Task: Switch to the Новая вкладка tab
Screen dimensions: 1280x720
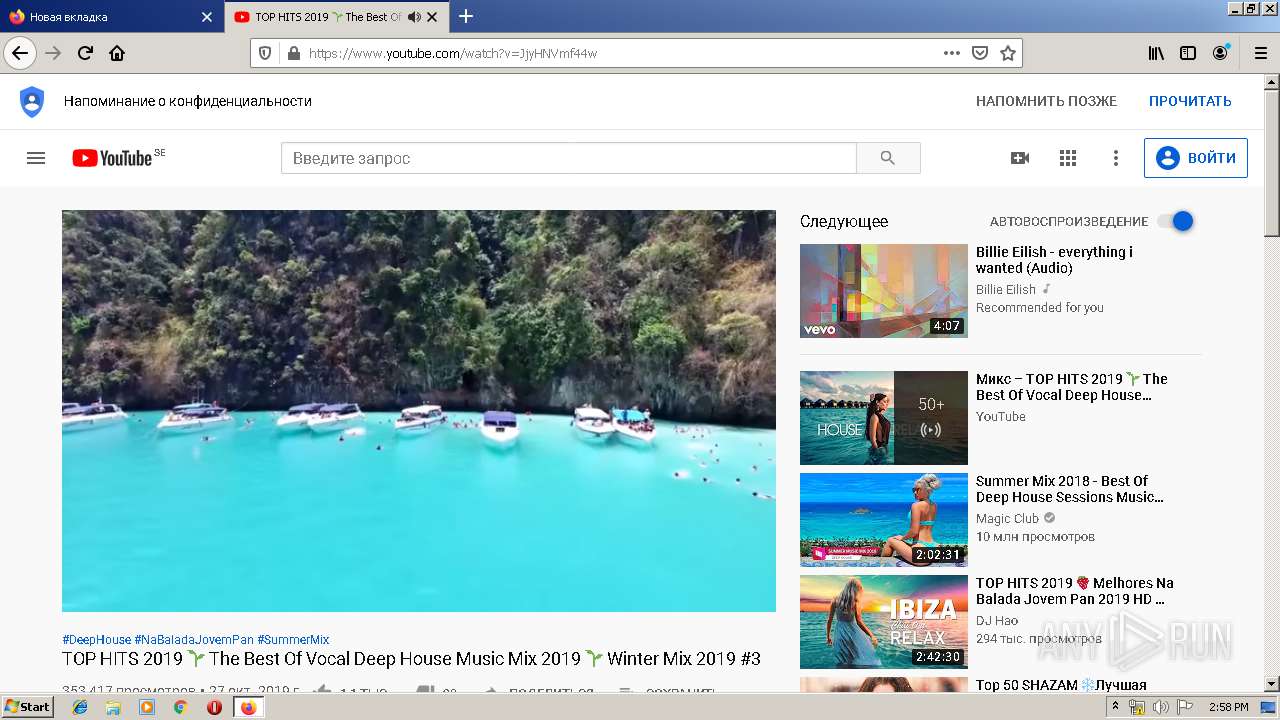Action: pyautogui.click(x=100, y=17)
